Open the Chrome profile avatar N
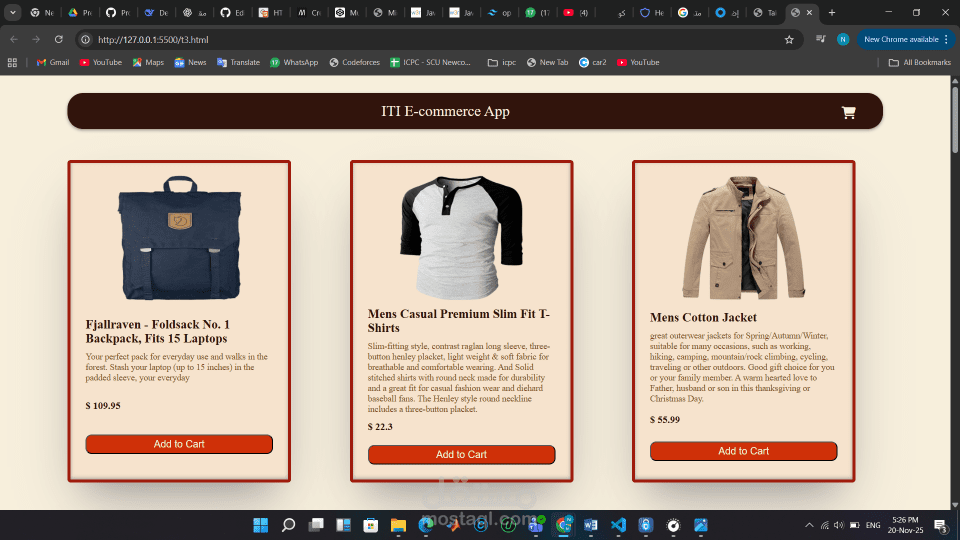 pos(843,39)
